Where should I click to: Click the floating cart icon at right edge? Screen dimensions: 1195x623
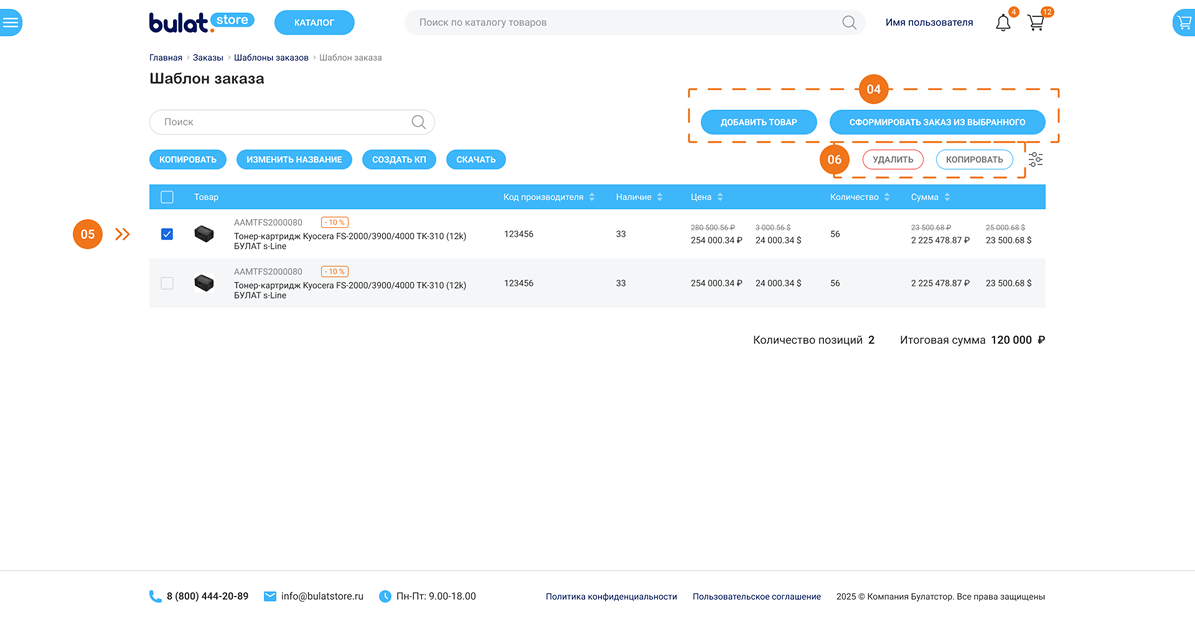[1183, 22]
